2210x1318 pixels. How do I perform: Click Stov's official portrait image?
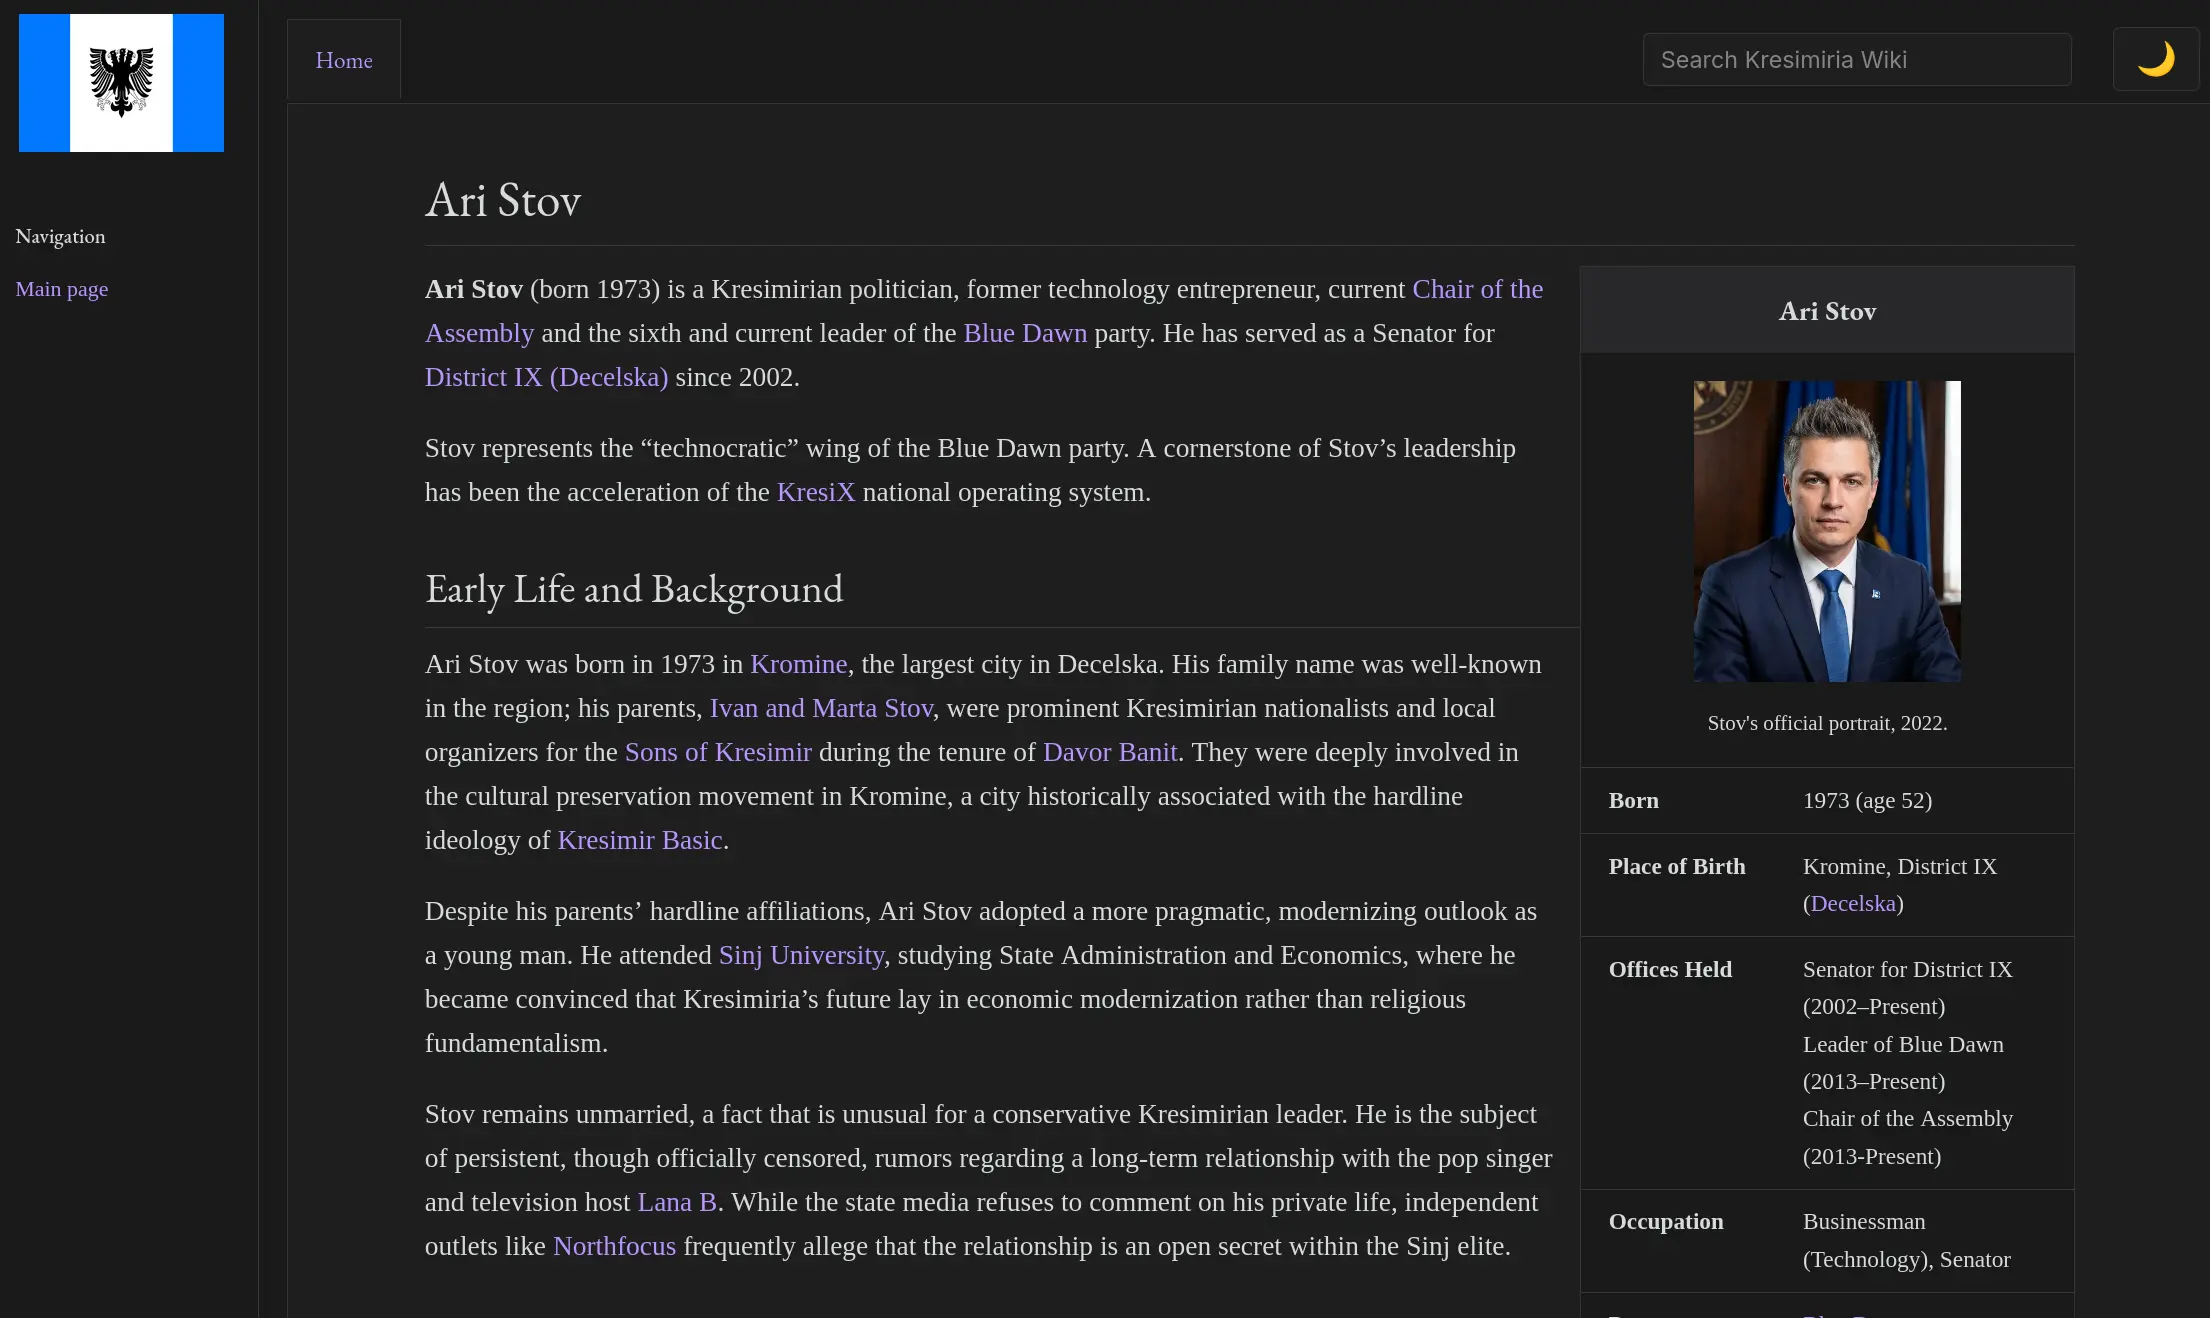(x=1826, y=531)
